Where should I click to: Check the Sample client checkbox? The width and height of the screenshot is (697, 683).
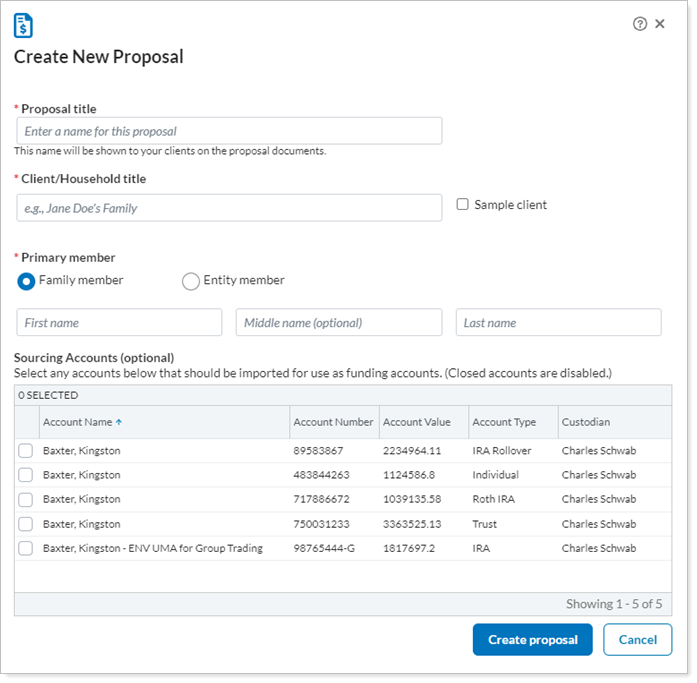[x=462, y=204]
